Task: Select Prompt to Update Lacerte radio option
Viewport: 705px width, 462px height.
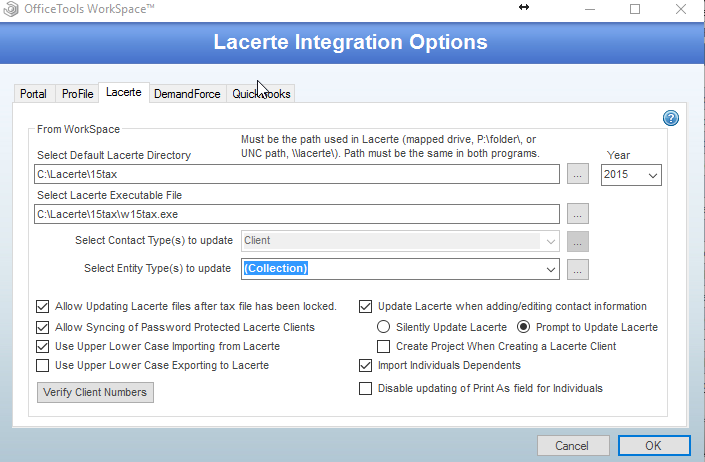Action: (523, 327)
